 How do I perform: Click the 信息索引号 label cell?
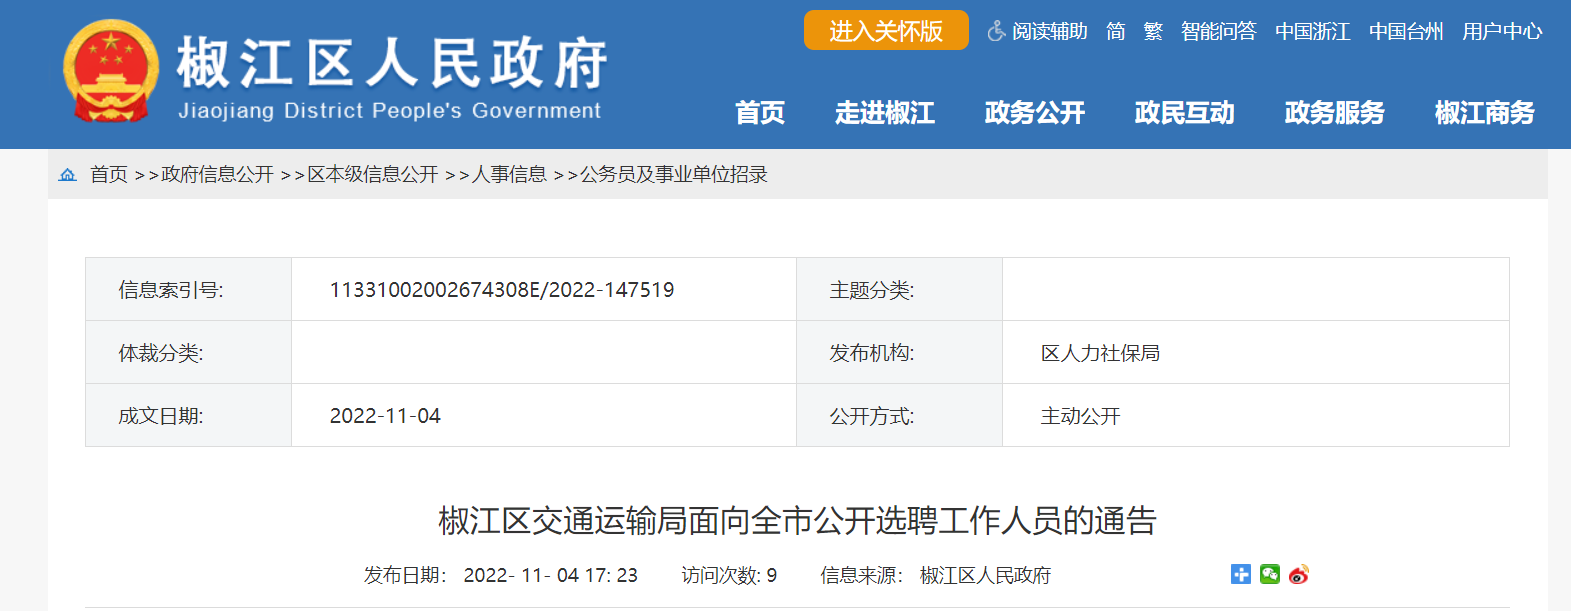pos(189,290)
